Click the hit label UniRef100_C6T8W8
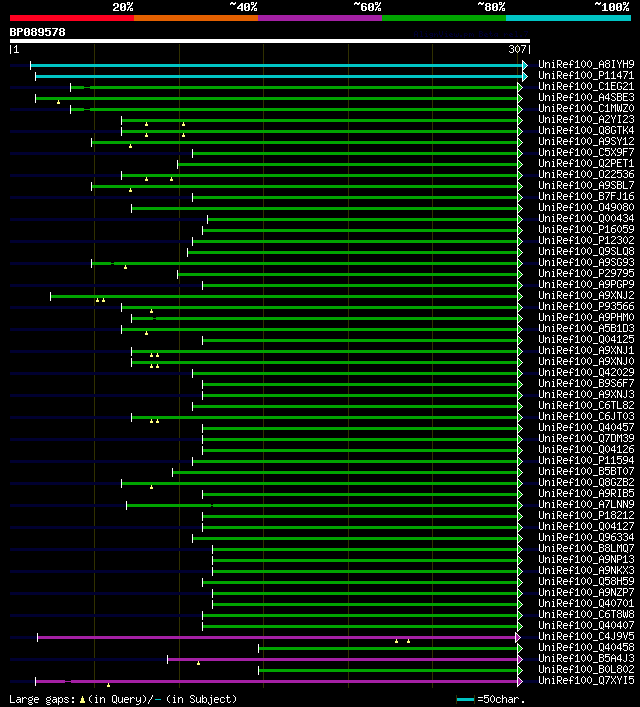Screen dimensions: 640x707 click(x=586, y=615)
